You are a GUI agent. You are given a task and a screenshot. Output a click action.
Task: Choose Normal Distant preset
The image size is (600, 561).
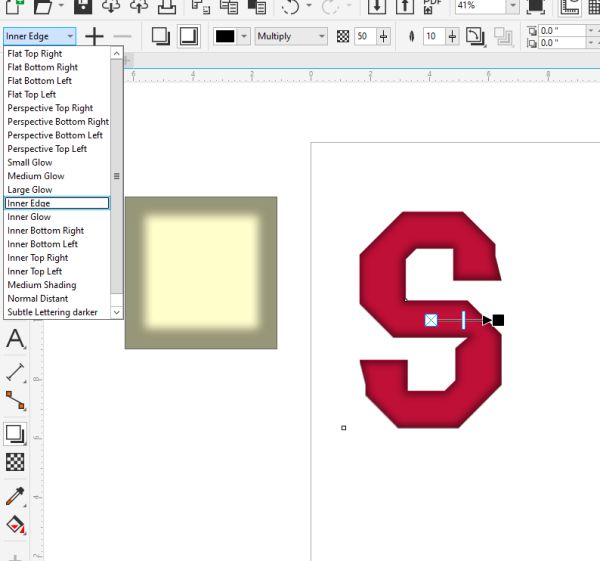point(57,298)
